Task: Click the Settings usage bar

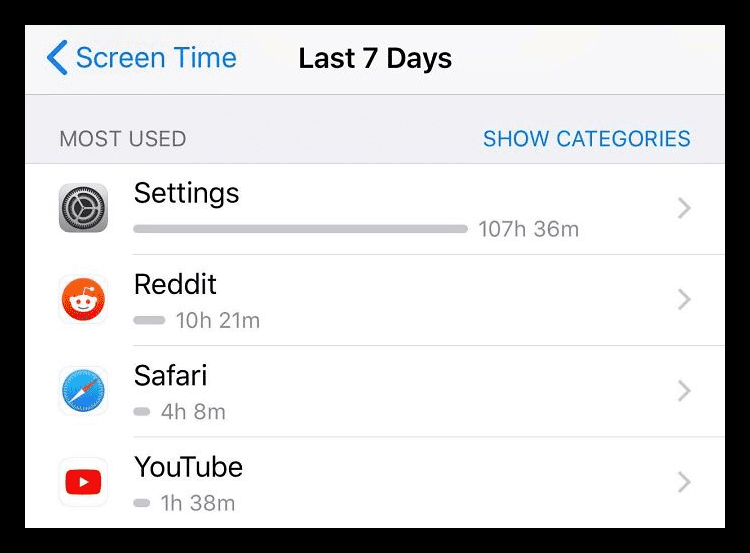Action: point(300,229)
